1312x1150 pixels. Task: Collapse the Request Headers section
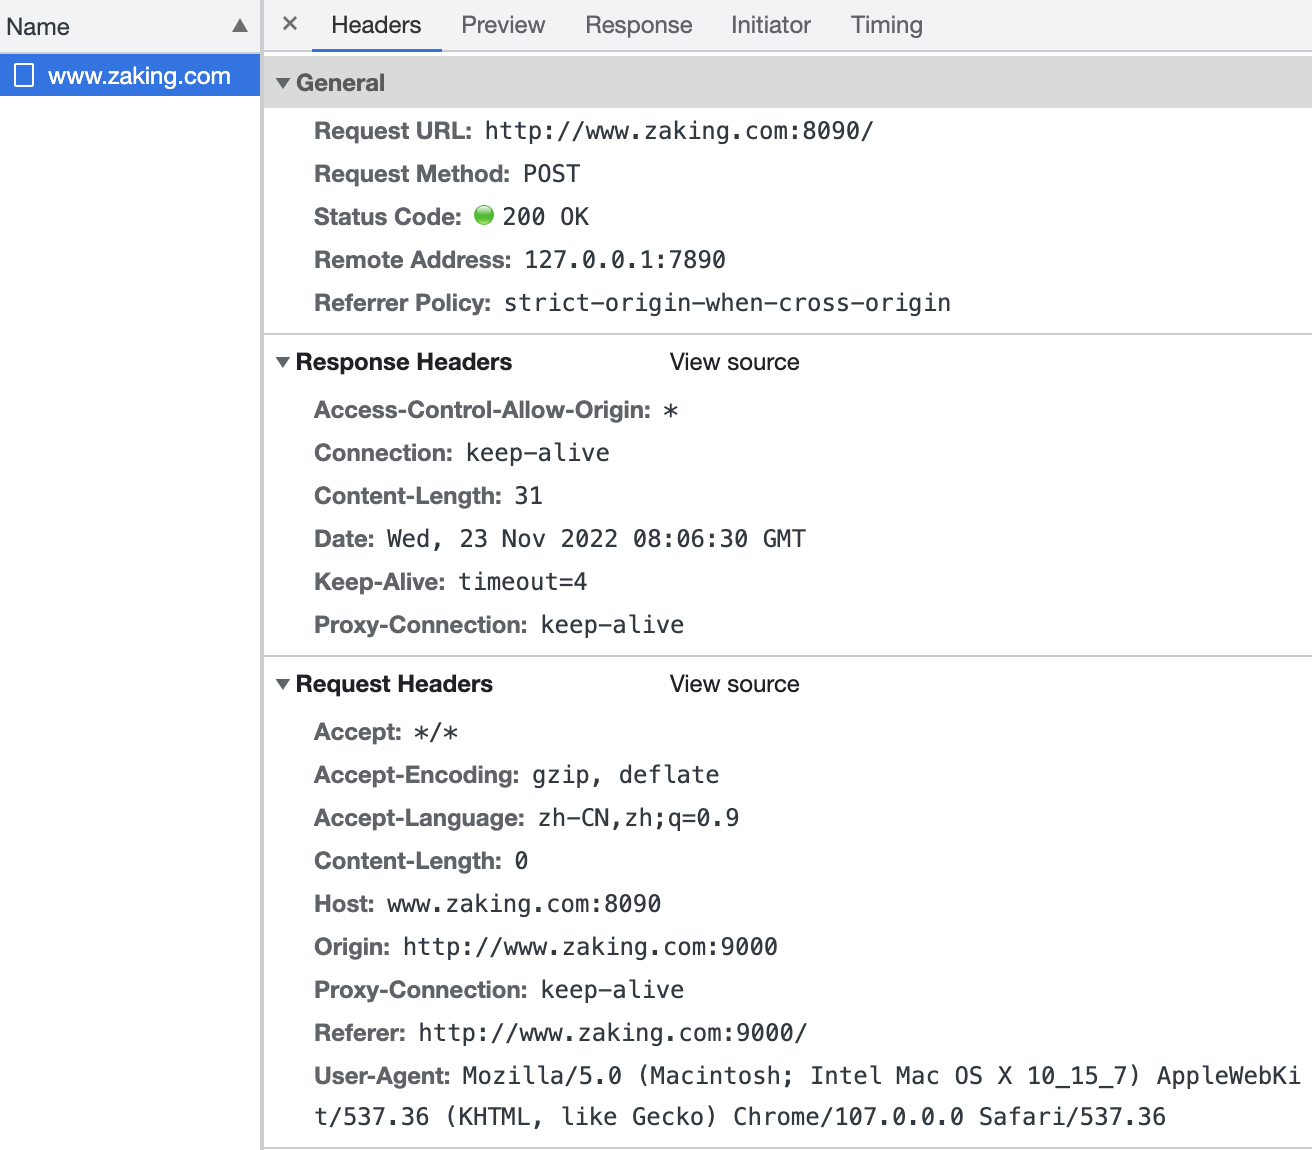point(283,684)
